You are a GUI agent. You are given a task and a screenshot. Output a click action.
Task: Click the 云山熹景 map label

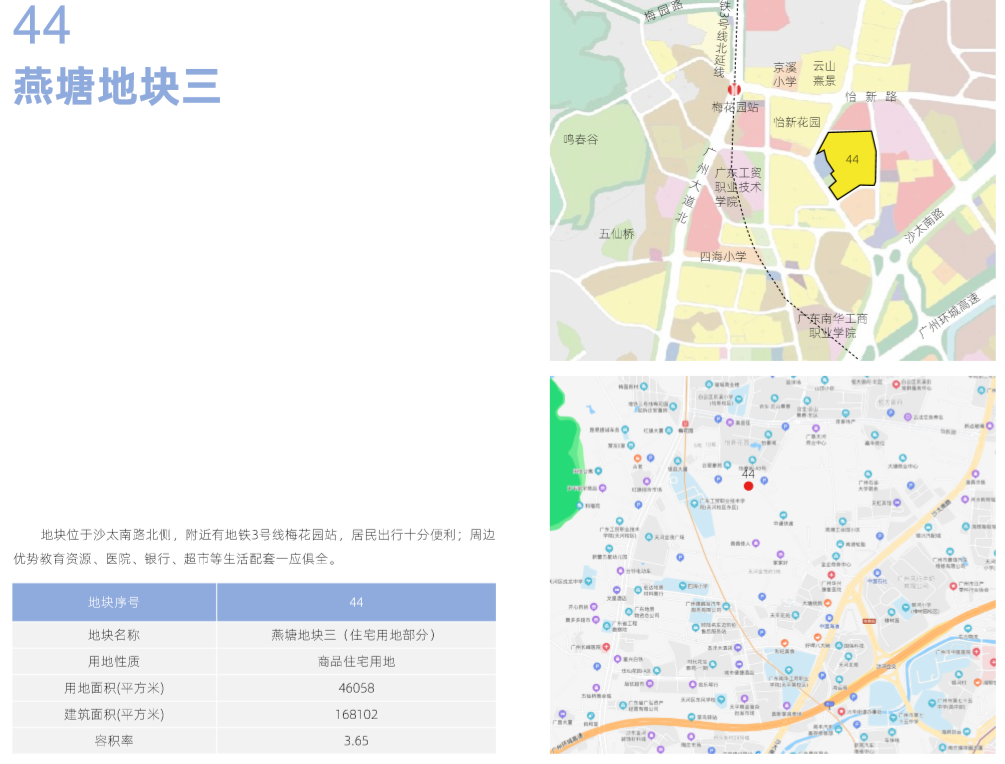coord(824,73)
